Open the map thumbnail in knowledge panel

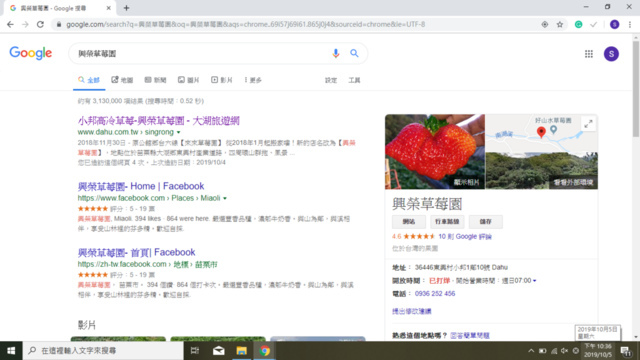(x=542, y=133)
